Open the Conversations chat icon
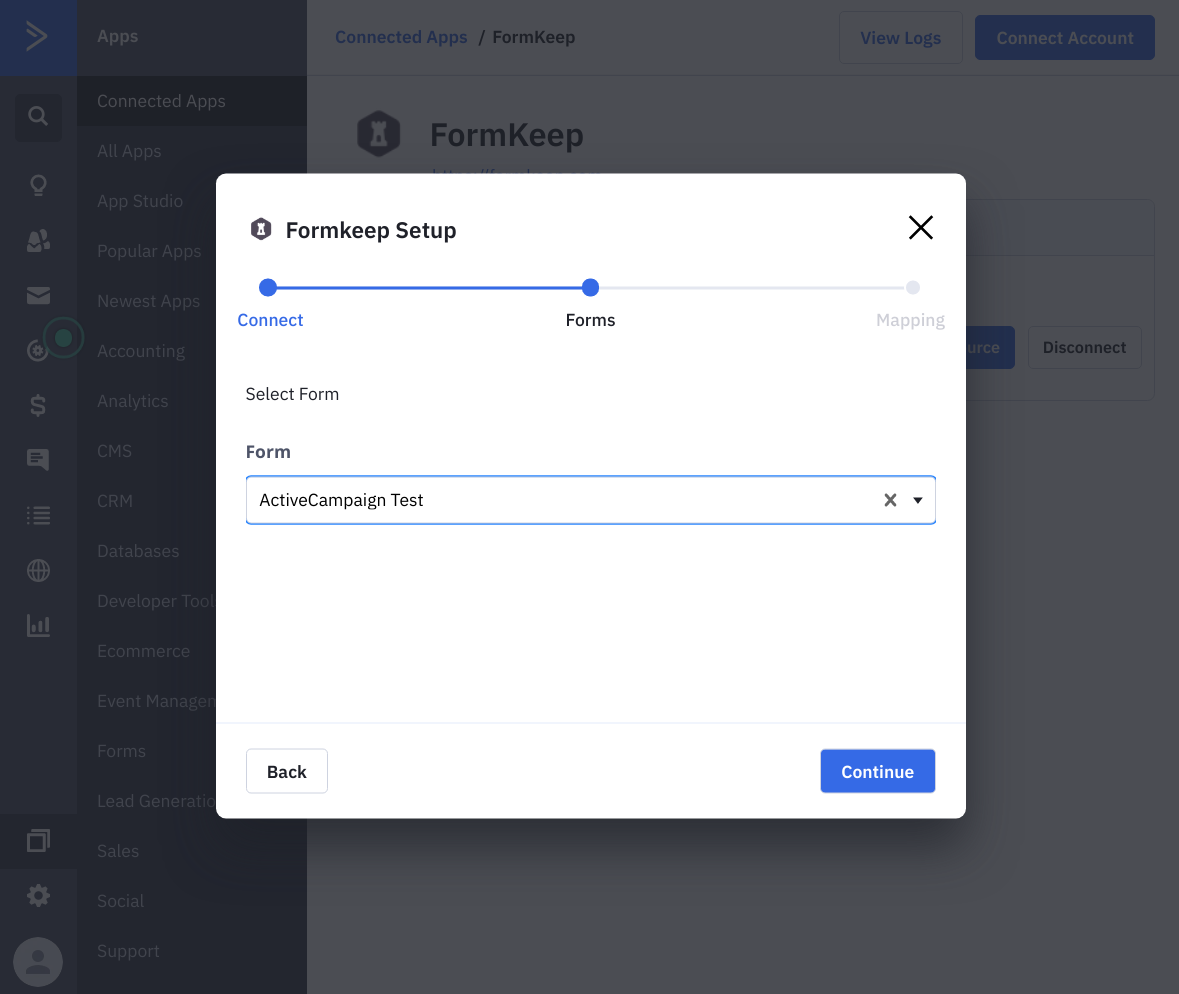This screenshot has width=1179, height=994. [38, 459]
